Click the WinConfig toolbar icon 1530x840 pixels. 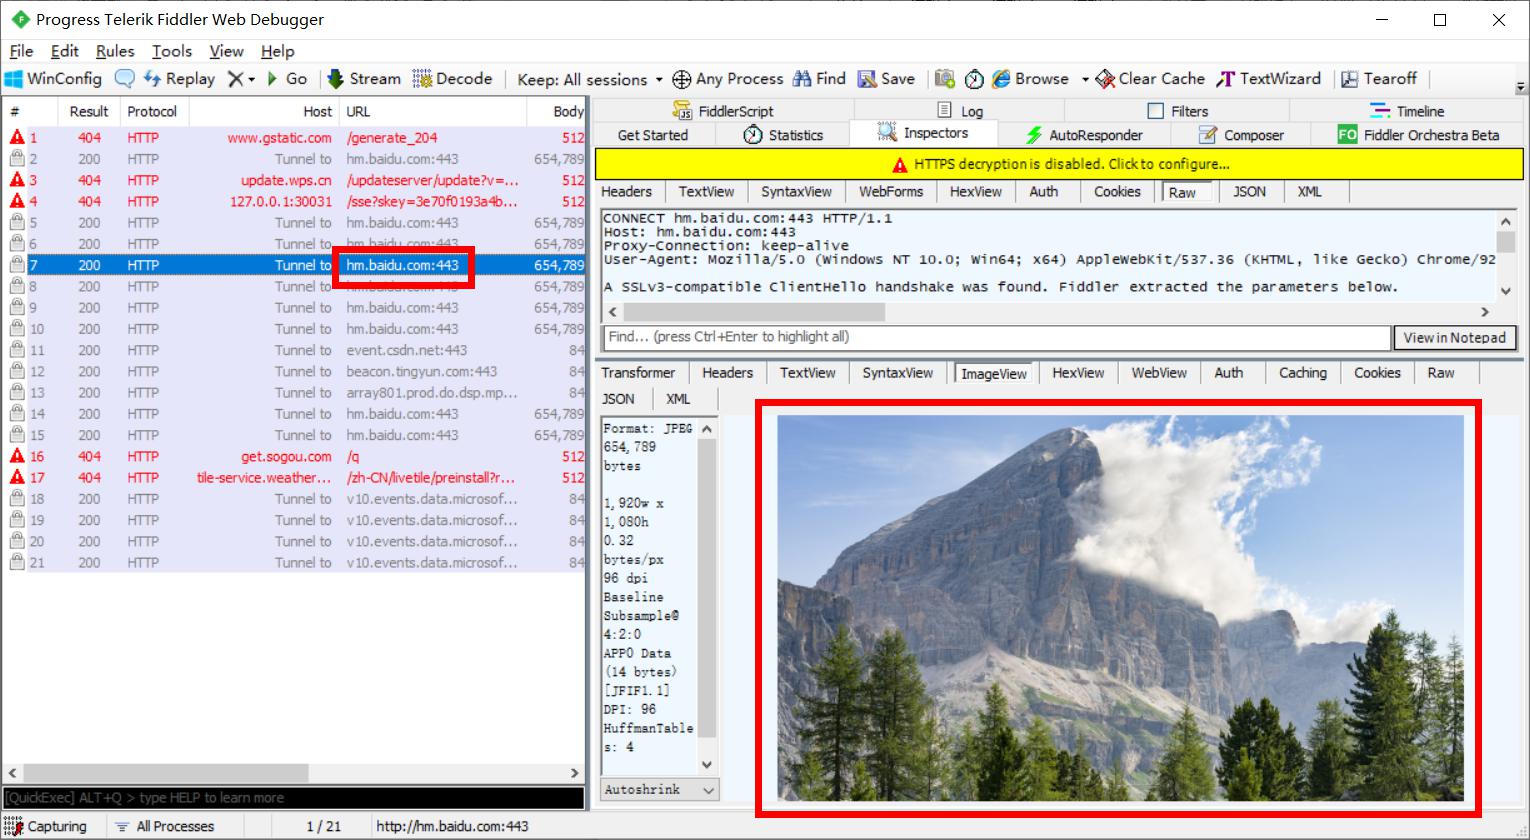(x=14, y=79)
